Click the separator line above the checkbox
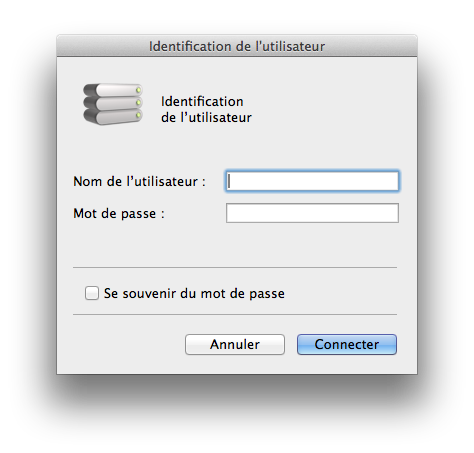This screenshot has height=453, width=474. tap(235, 267)
